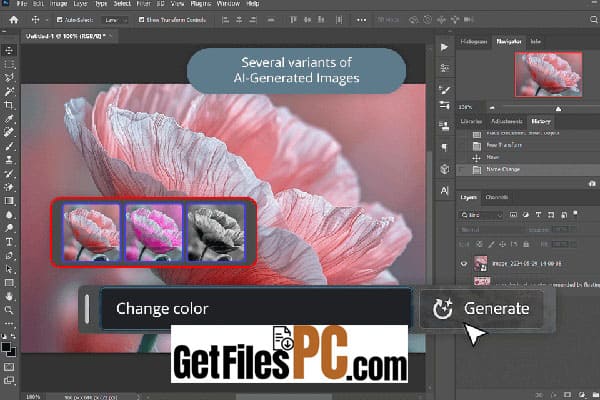Open the Auto-Select Layer dropdown

[114, 20]
